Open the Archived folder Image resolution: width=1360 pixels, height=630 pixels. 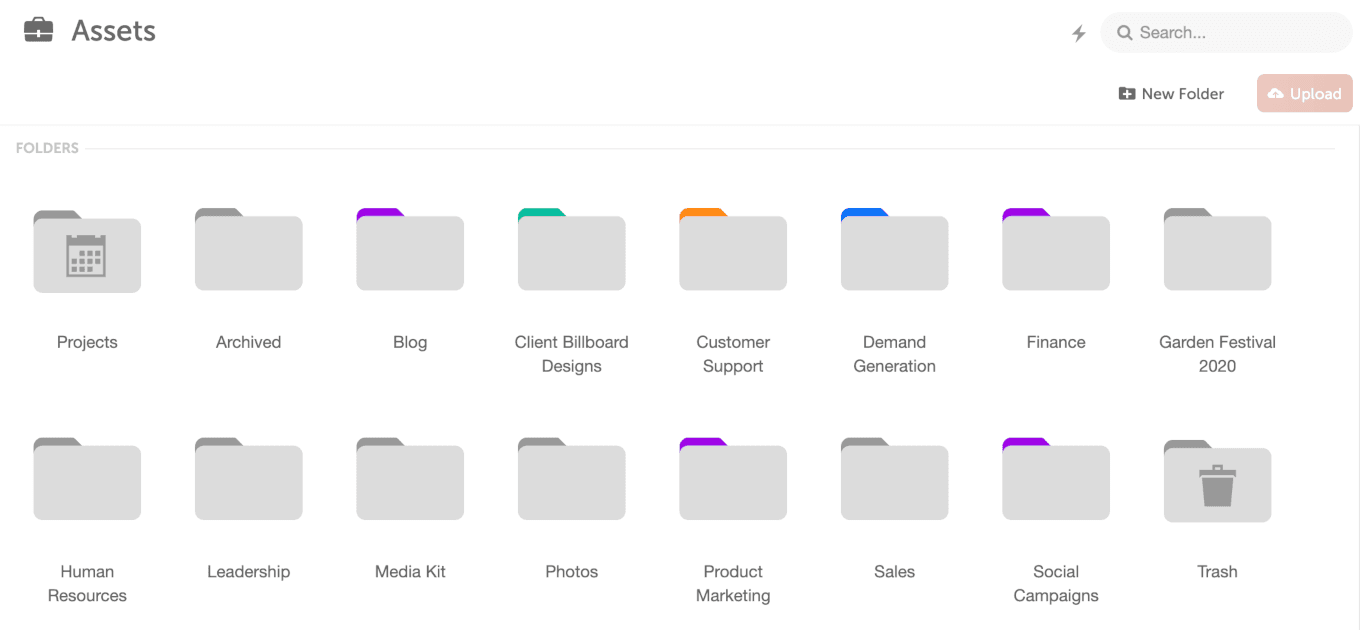(x=248, y=252)
